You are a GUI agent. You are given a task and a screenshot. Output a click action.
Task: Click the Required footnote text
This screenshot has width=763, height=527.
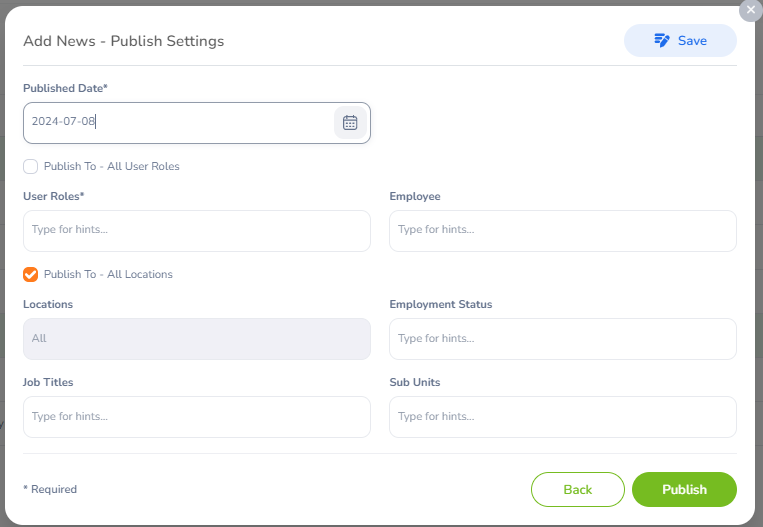pos(50,490)
